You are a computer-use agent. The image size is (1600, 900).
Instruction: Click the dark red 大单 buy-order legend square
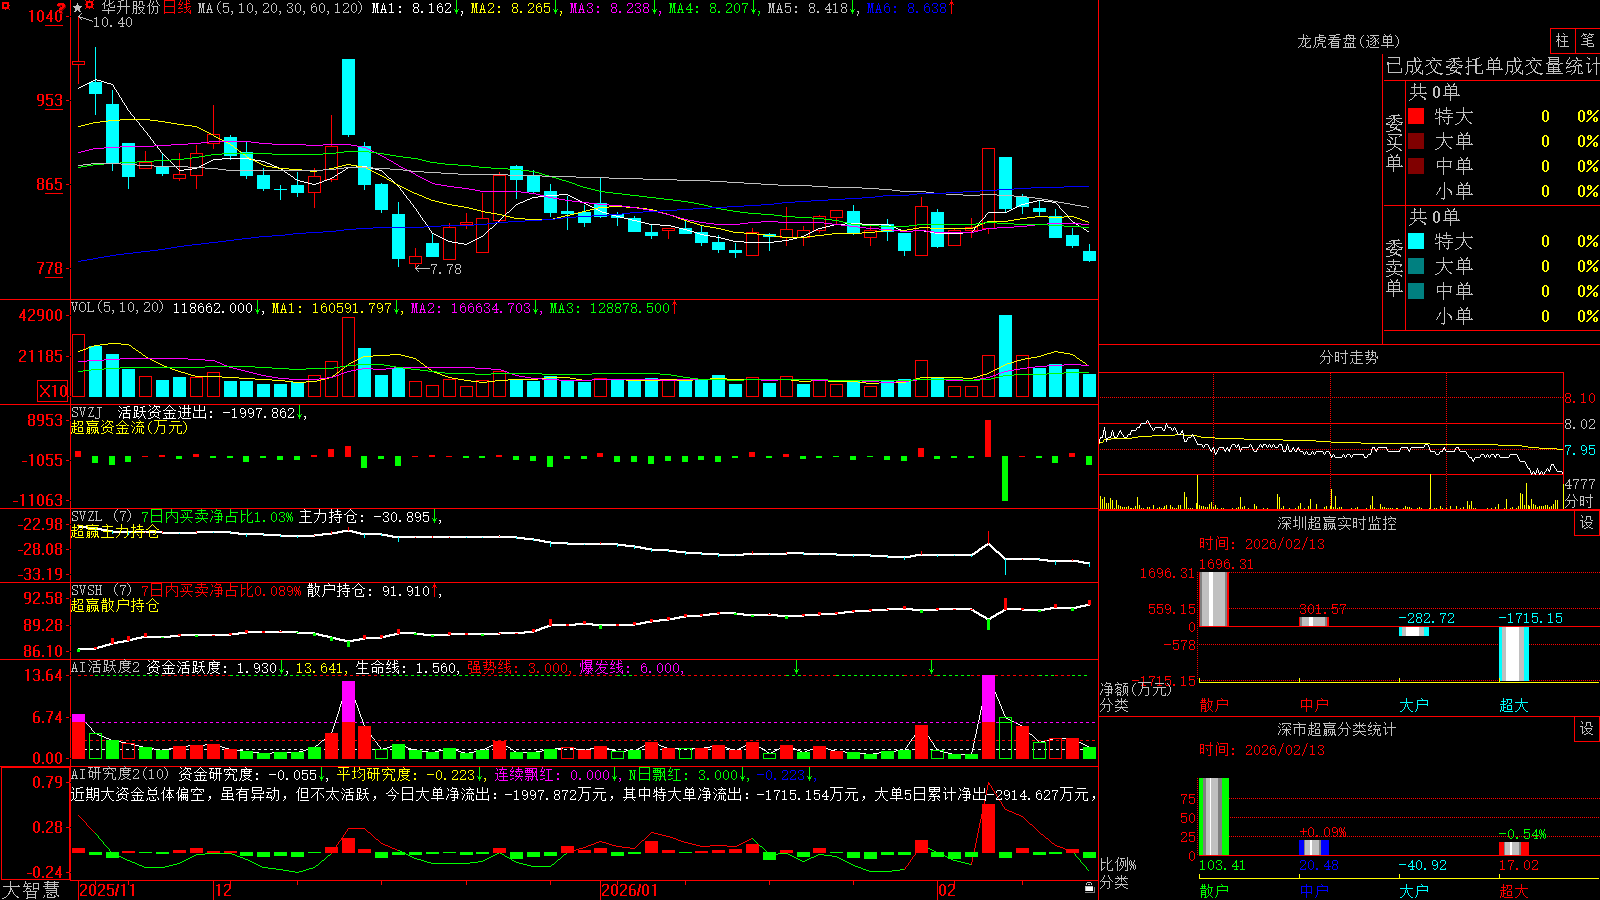tap(1416, 141)
